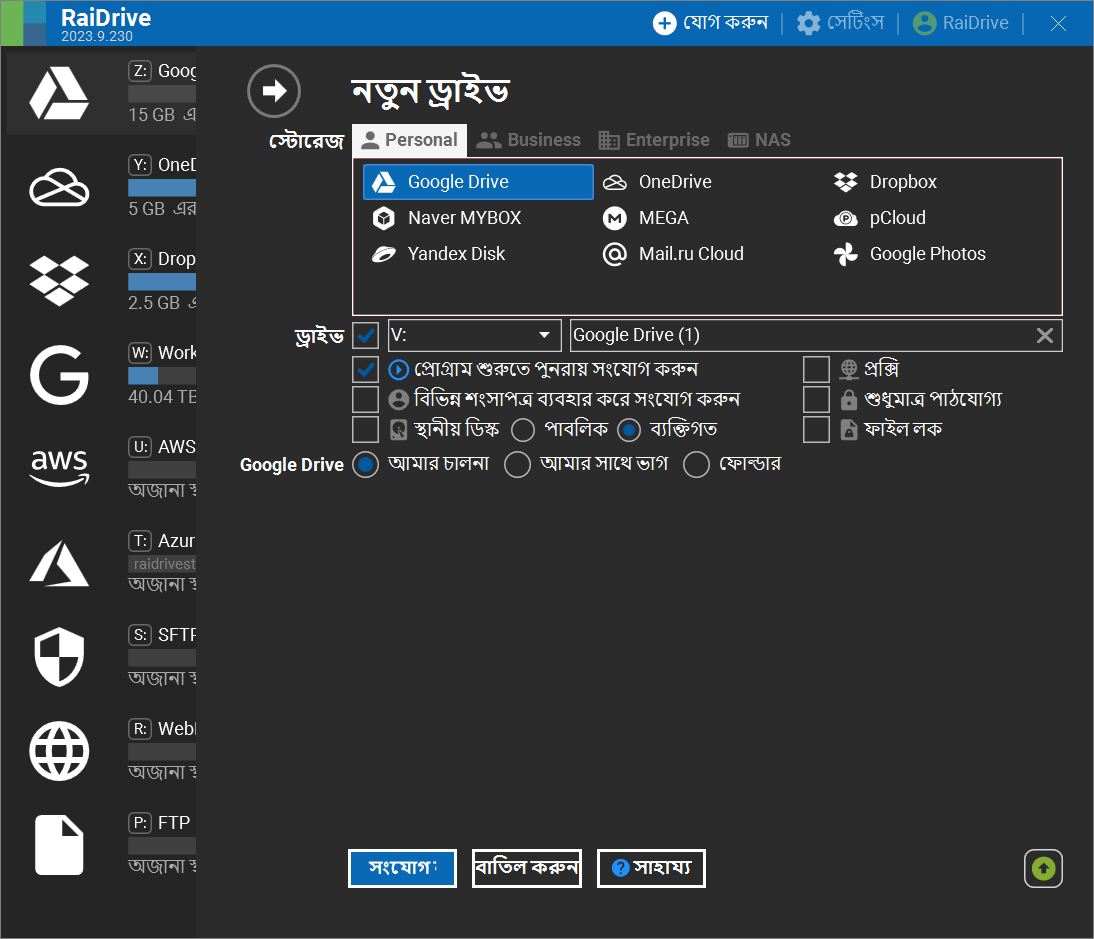
Task: Enable the read-only checkbox
Action: point(816,400)
